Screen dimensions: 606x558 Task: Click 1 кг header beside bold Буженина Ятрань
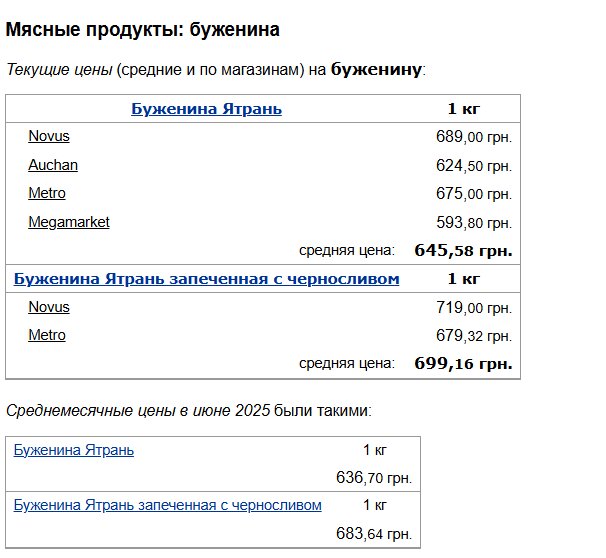tap(463, 109)
